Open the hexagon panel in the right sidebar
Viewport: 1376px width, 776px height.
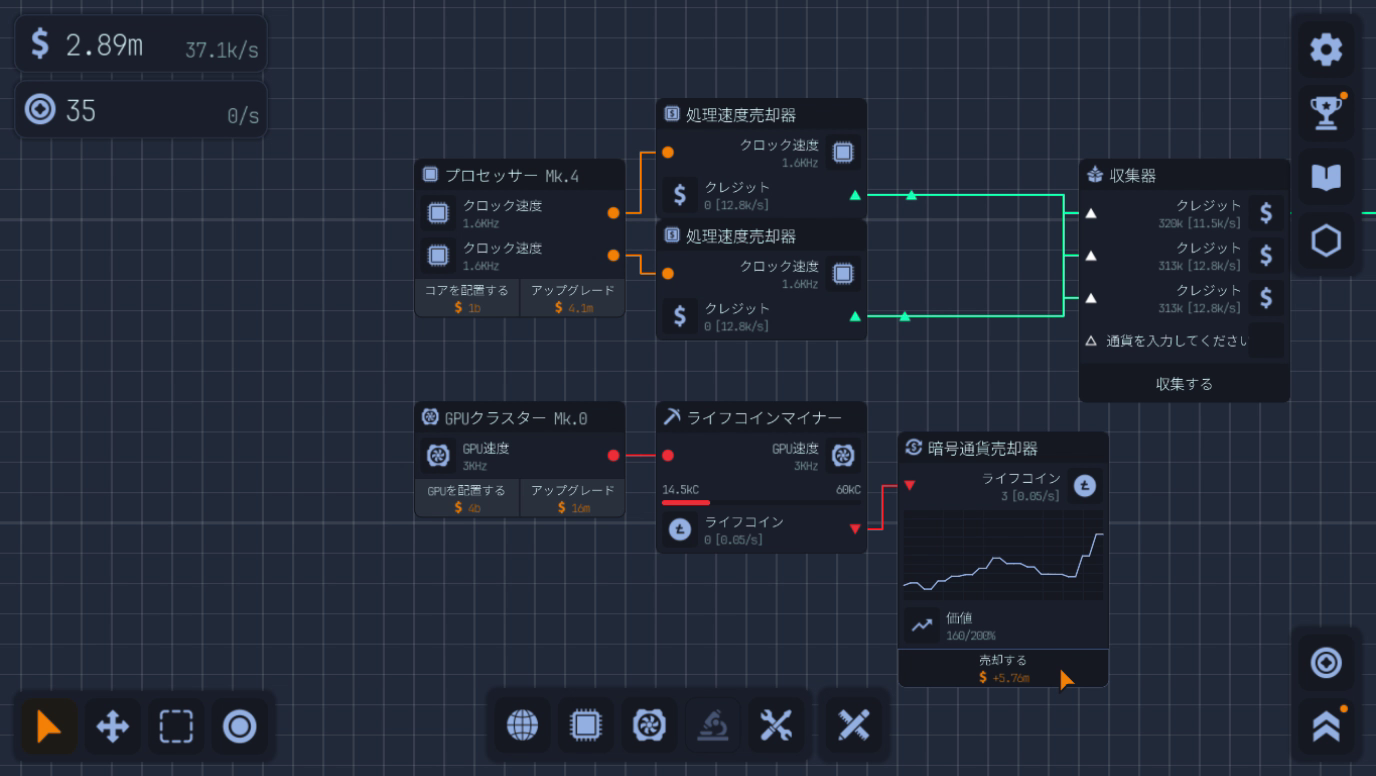1326,241
